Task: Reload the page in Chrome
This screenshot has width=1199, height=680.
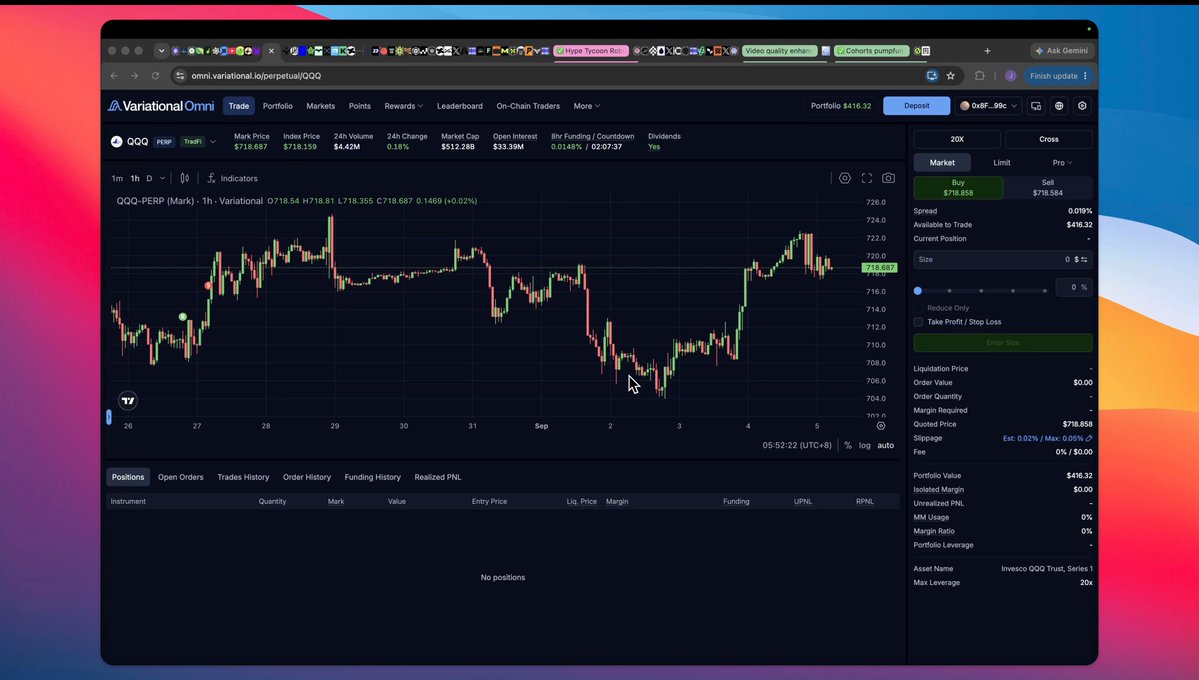Action: point(155,76)
